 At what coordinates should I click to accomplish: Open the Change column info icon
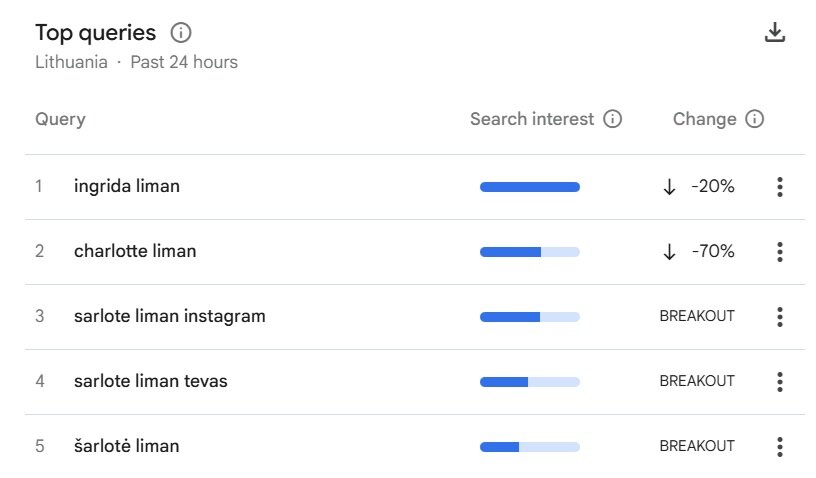coord(754,119)
